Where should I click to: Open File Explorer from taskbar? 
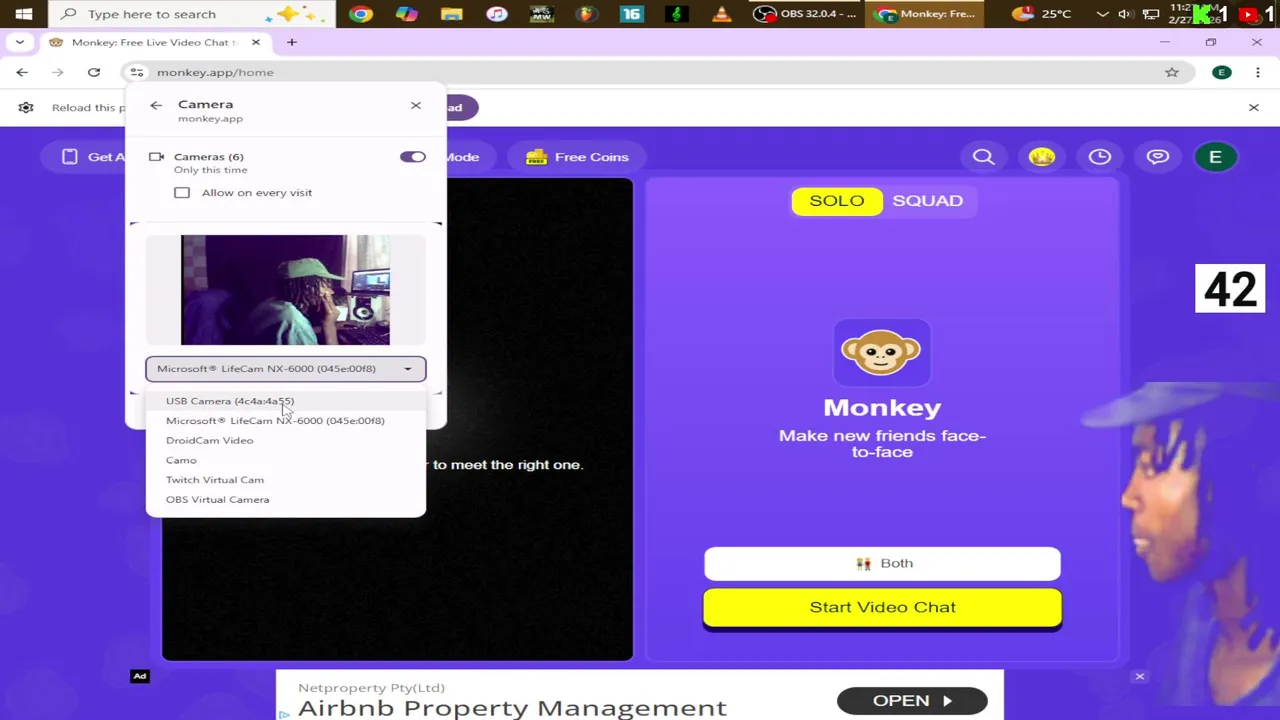[452, 14]
